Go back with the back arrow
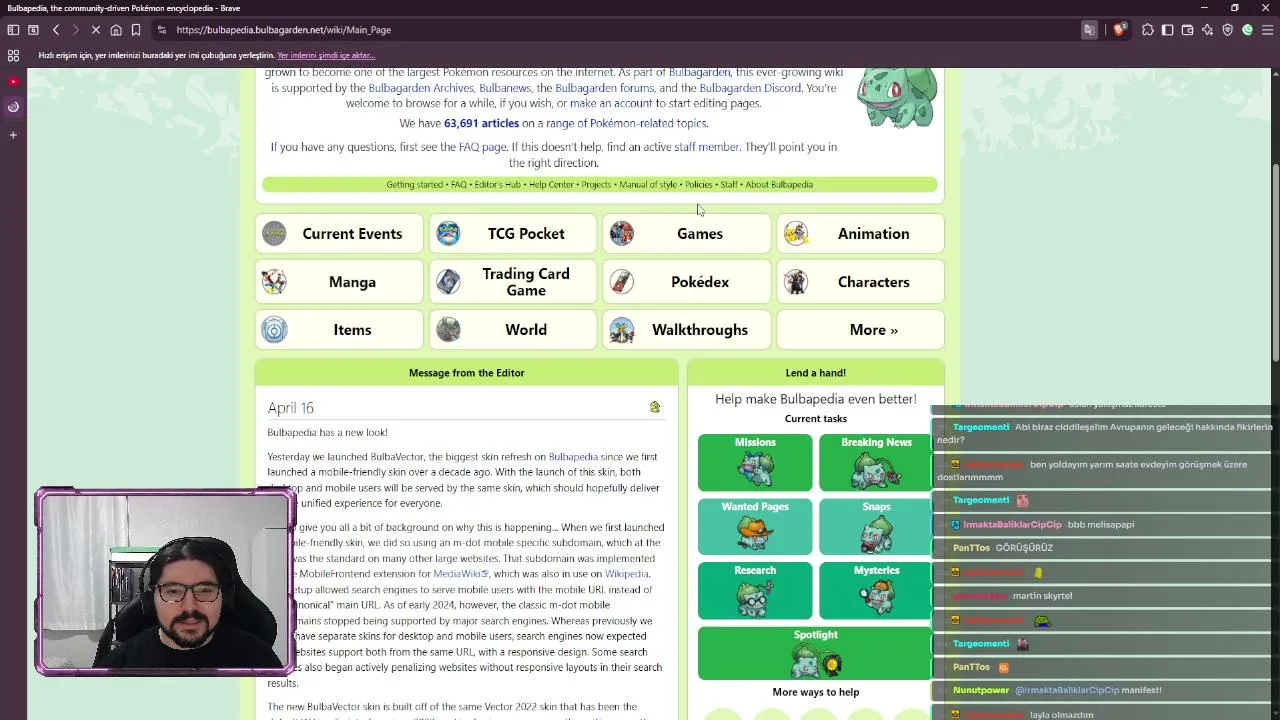1280x720 pixels. (x=56, y=30)
